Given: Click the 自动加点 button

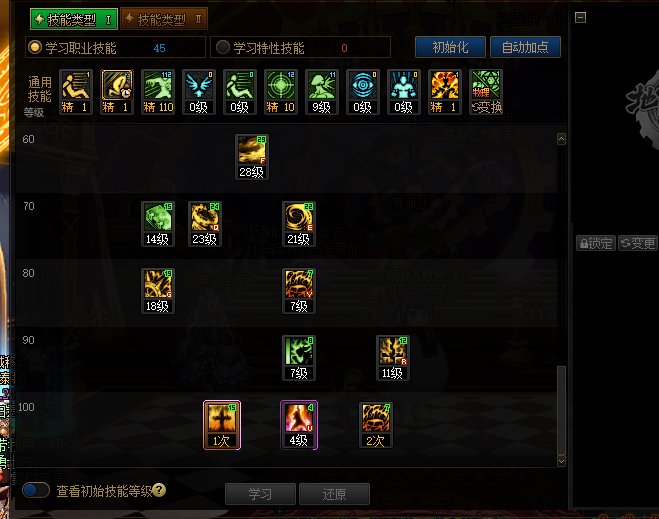Looking at the screenshot, I should click(525, 47).
